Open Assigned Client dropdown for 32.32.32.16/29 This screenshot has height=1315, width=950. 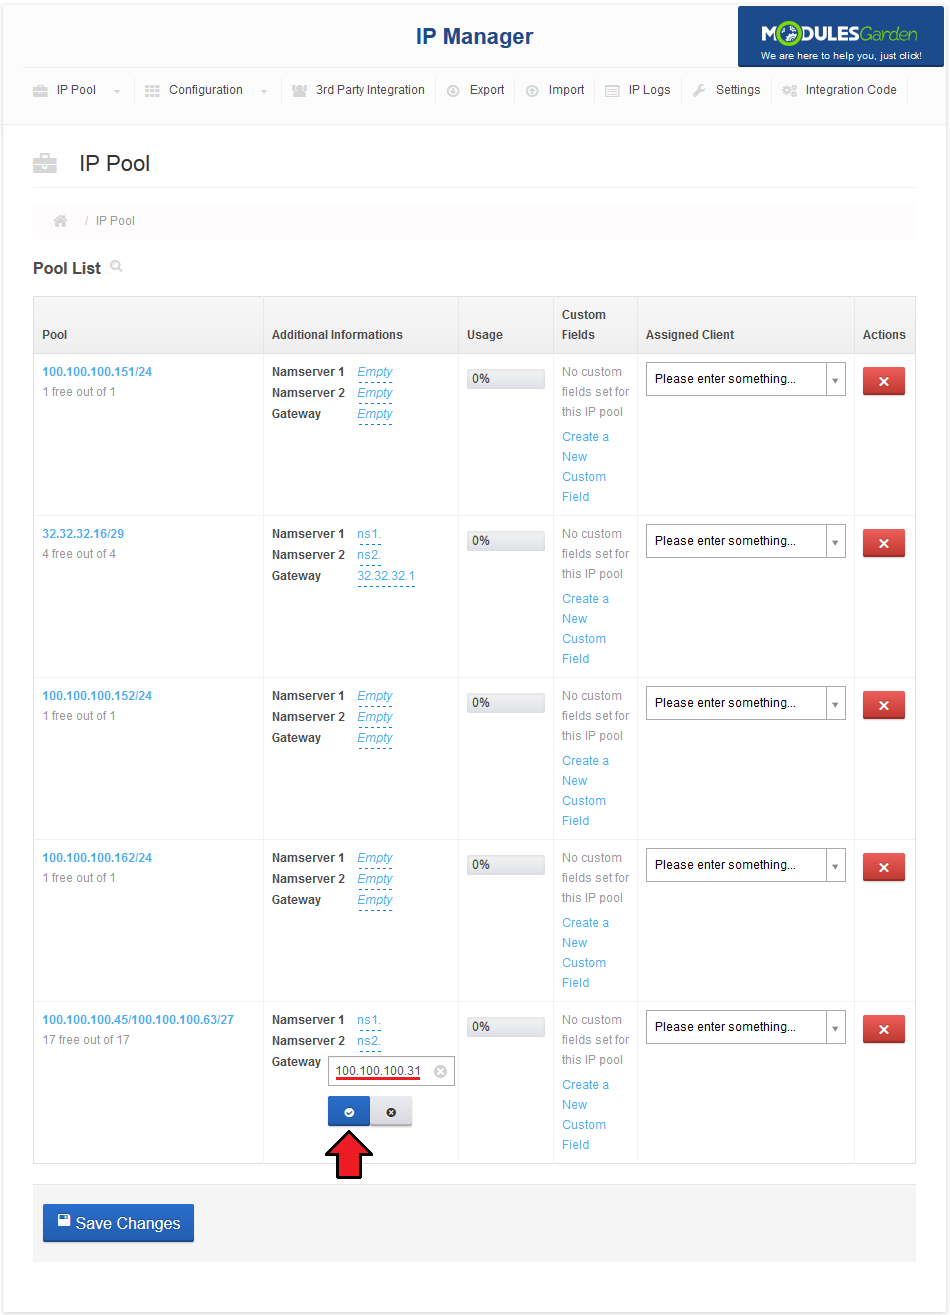[746, 541]
